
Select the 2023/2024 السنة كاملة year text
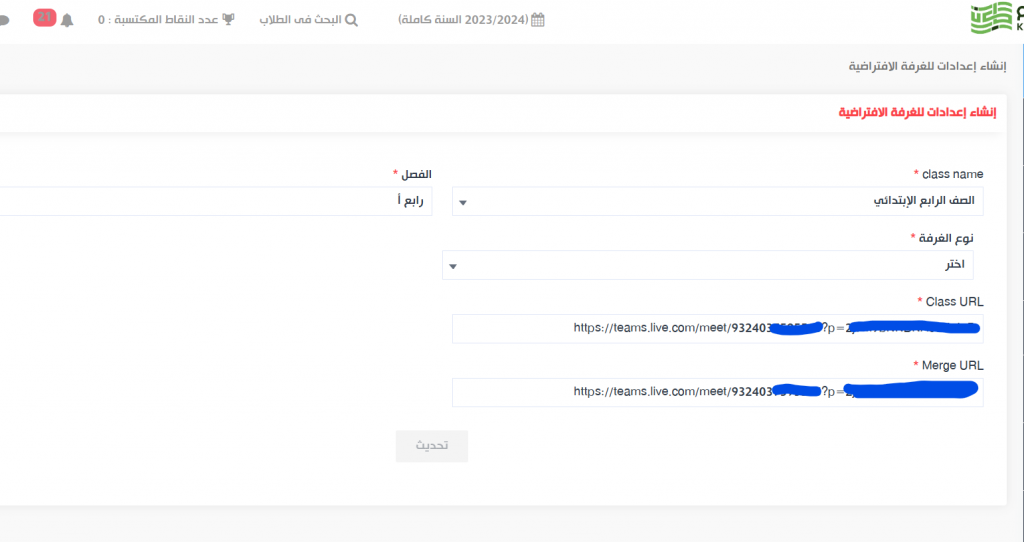[463, 20]
